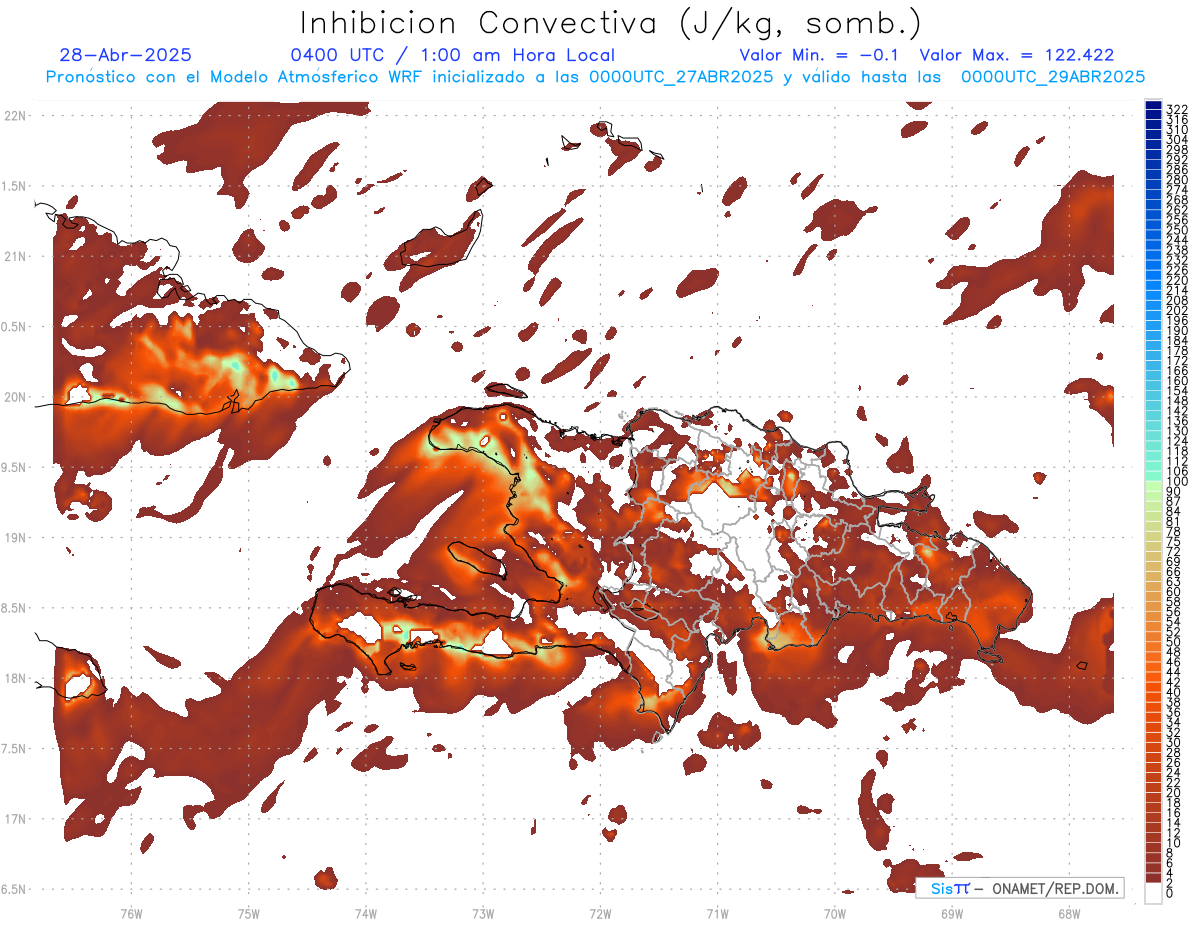1200x927 pixels.
Task: Click the '76W' longitude label
Action: point(131,914)
